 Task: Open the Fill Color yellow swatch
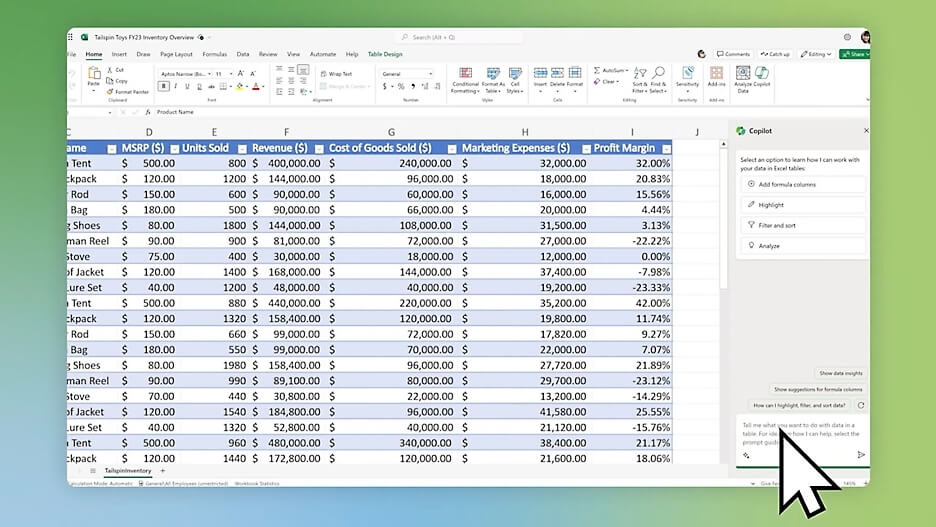tap(239, 87)
